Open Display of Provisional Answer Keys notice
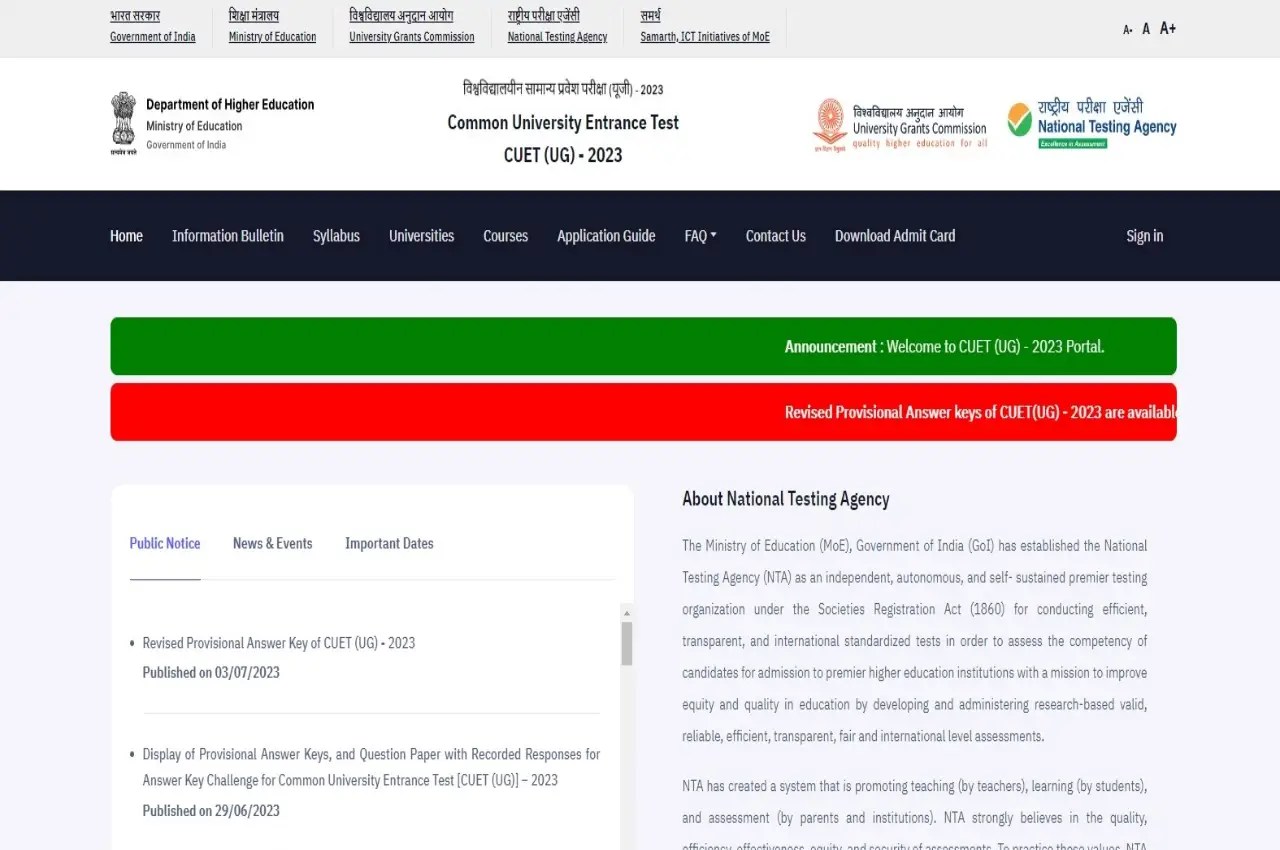 click(x=371, y=767)
